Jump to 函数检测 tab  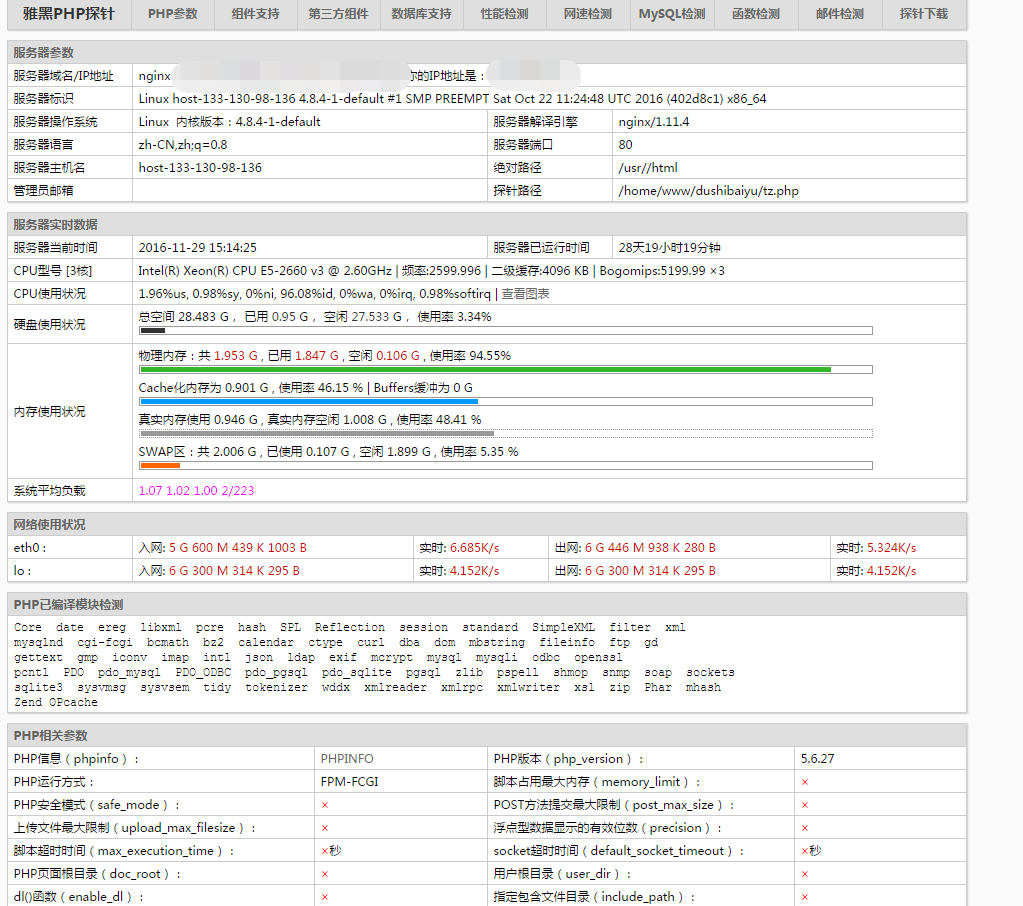(756, 14)
